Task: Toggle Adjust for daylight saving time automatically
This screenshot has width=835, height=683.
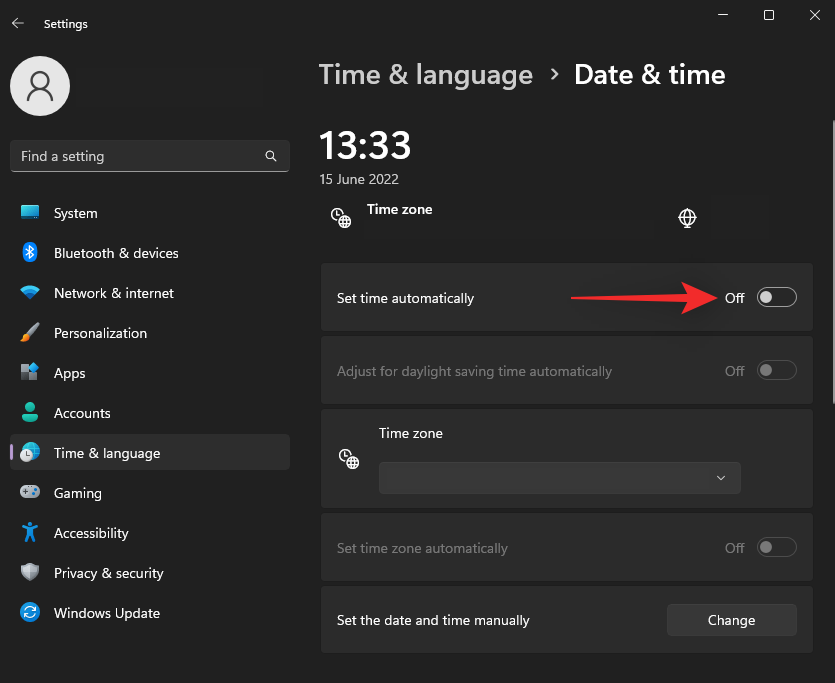Action: (777, 370)
